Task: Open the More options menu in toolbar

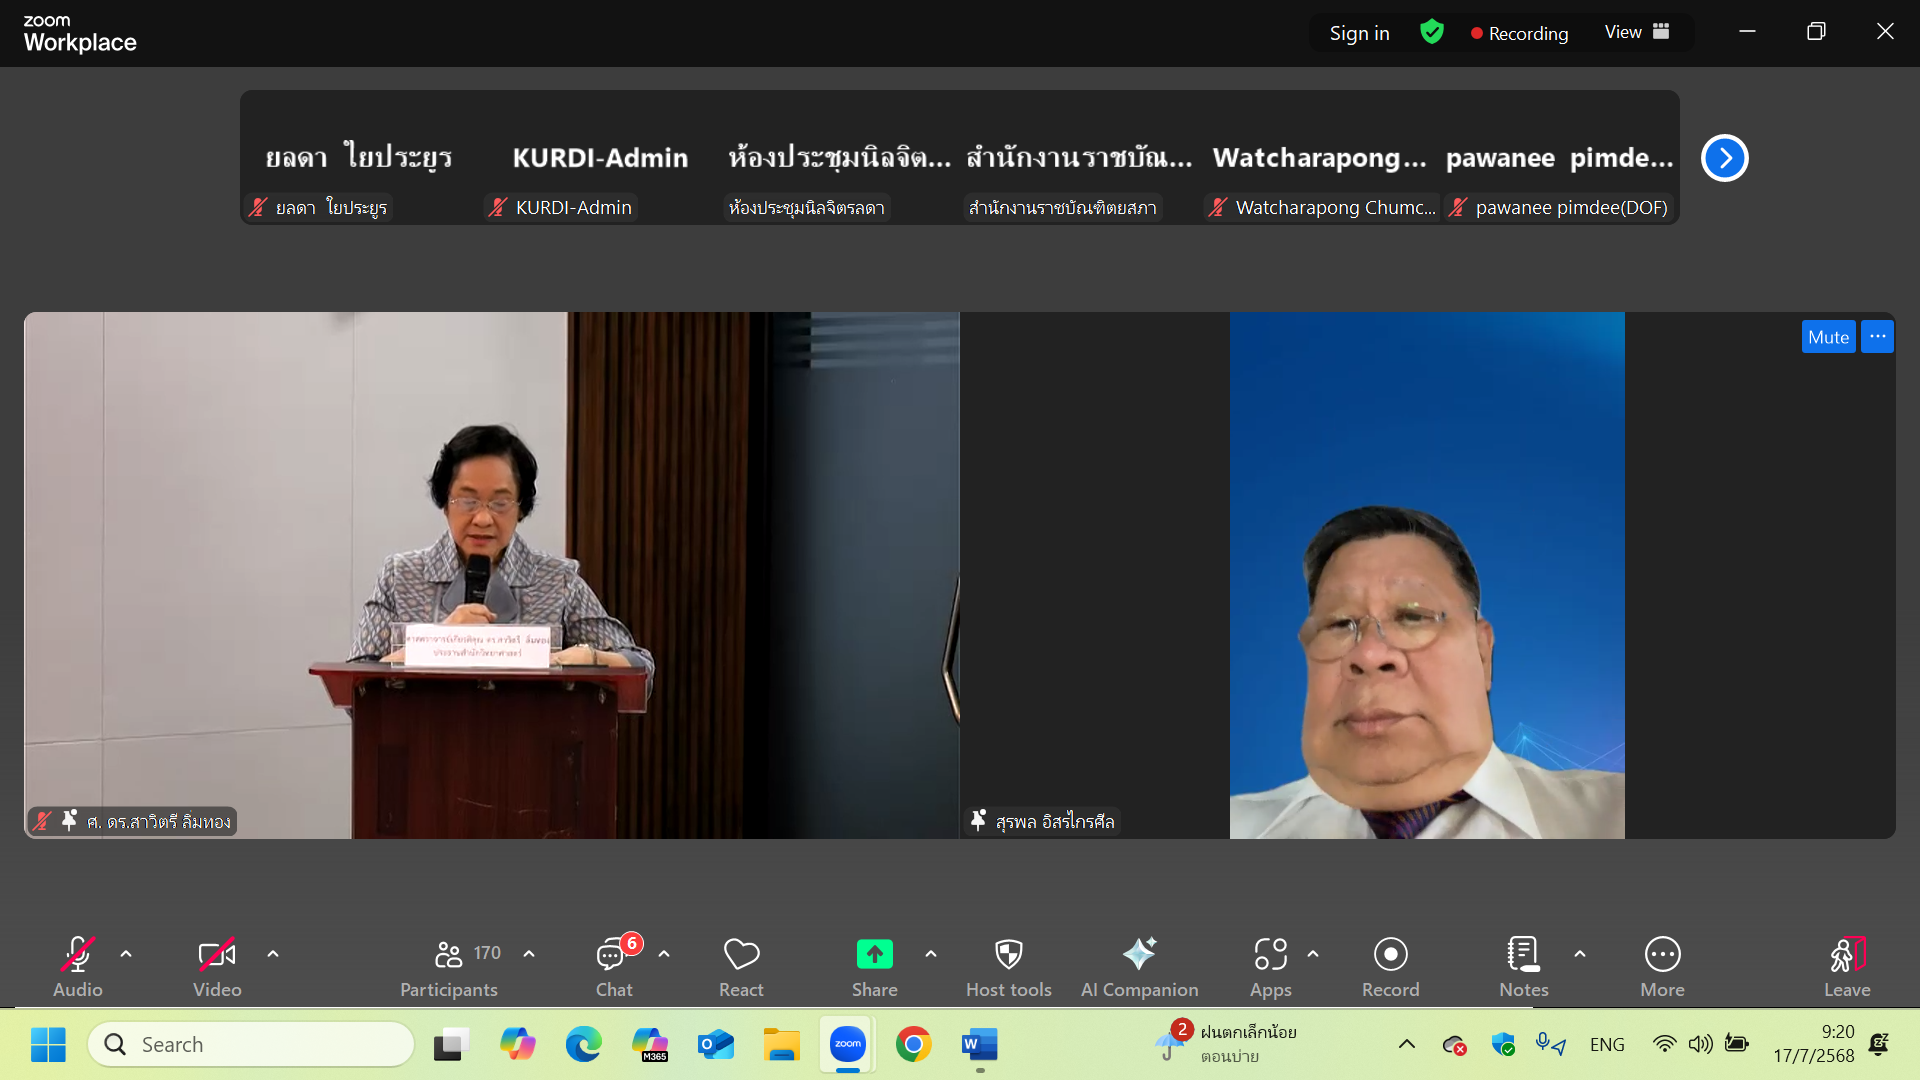Action: click(x=1662, y=966)
